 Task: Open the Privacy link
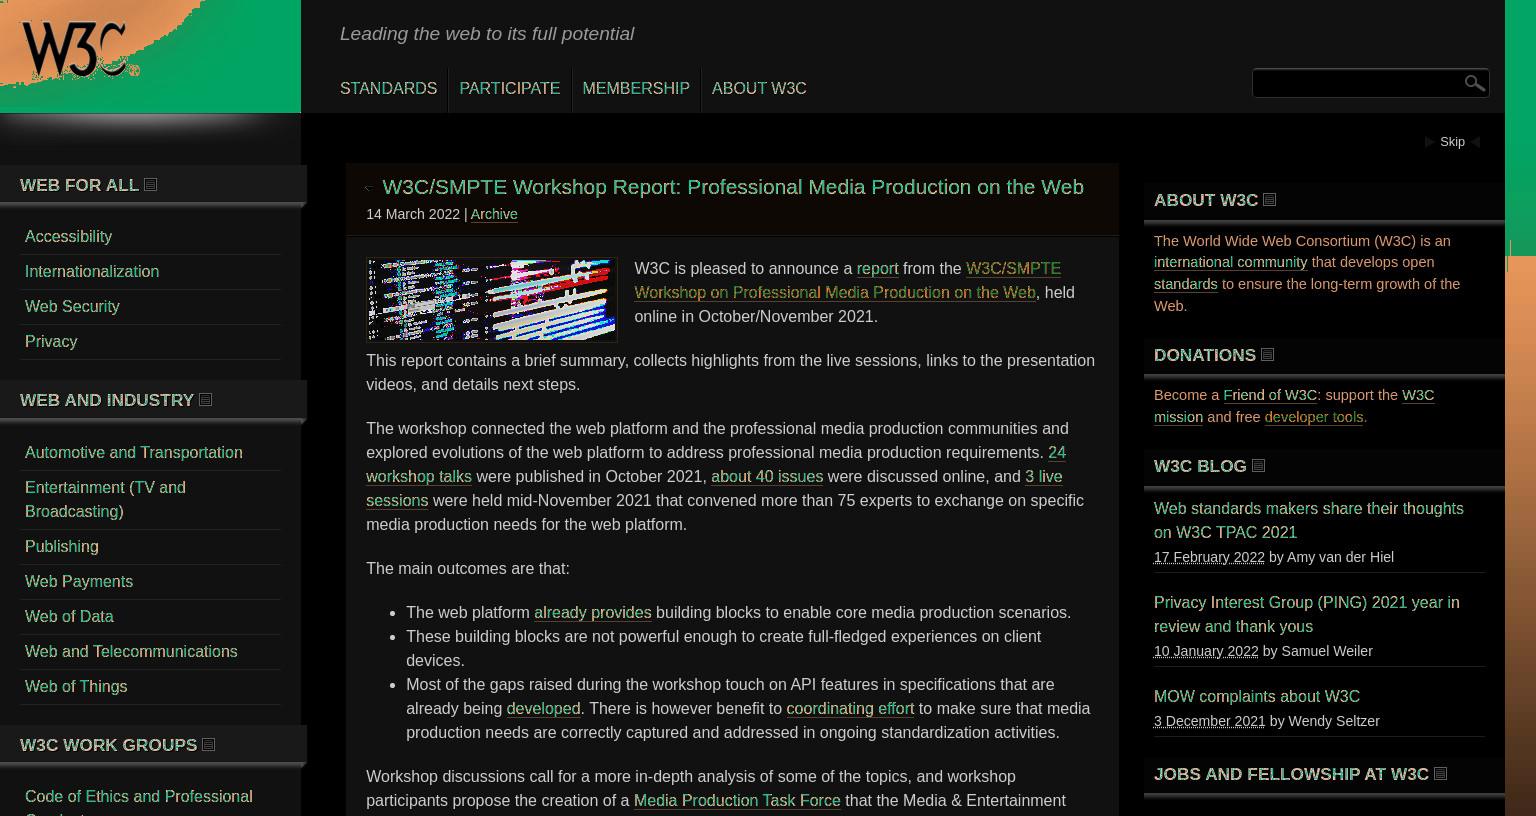(x=51, y=341)
